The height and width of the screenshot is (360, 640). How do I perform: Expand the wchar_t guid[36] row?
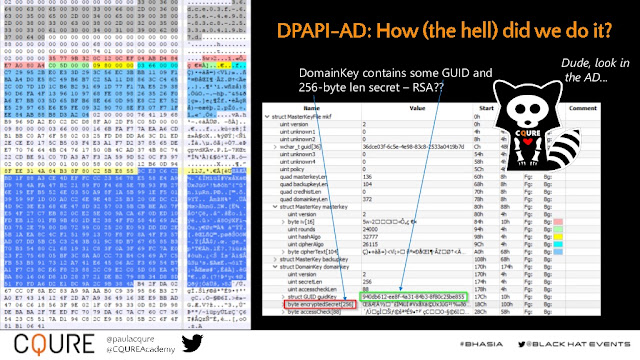coord(275,147)
